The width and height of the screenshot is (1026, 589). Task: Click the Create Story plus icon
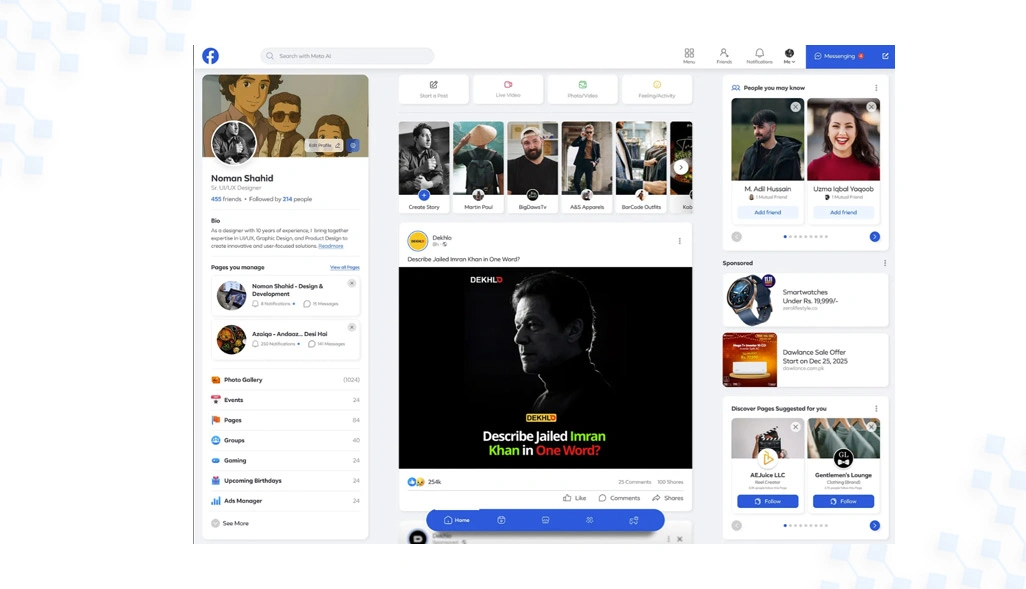coord(424,195)
